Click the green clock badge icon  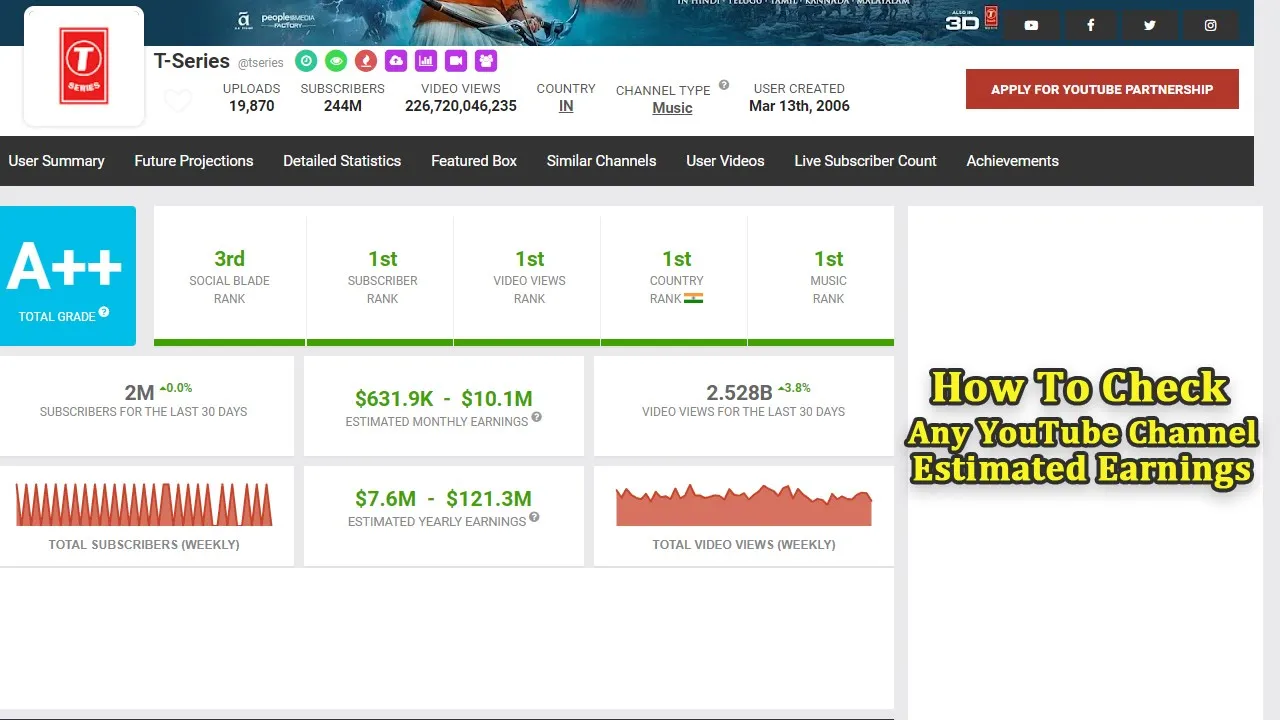pyautogui.click(x=307, y=61)
